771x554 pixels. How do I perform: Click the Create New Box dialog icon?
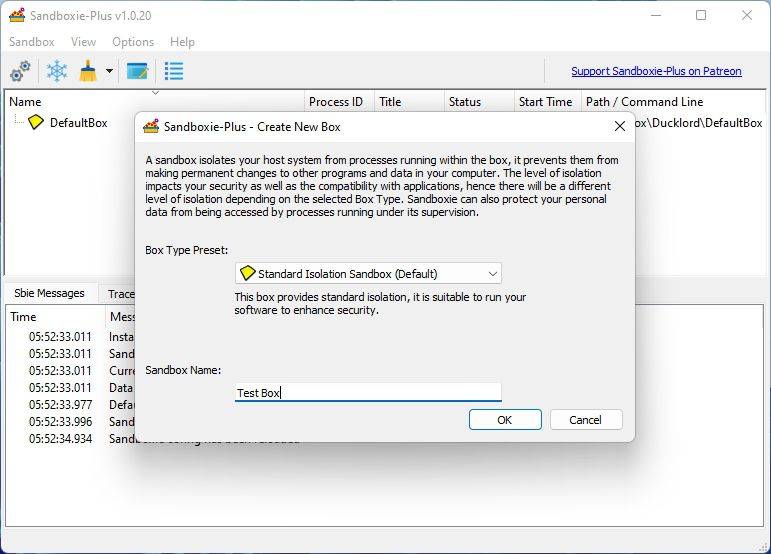(x=151, y=126)
